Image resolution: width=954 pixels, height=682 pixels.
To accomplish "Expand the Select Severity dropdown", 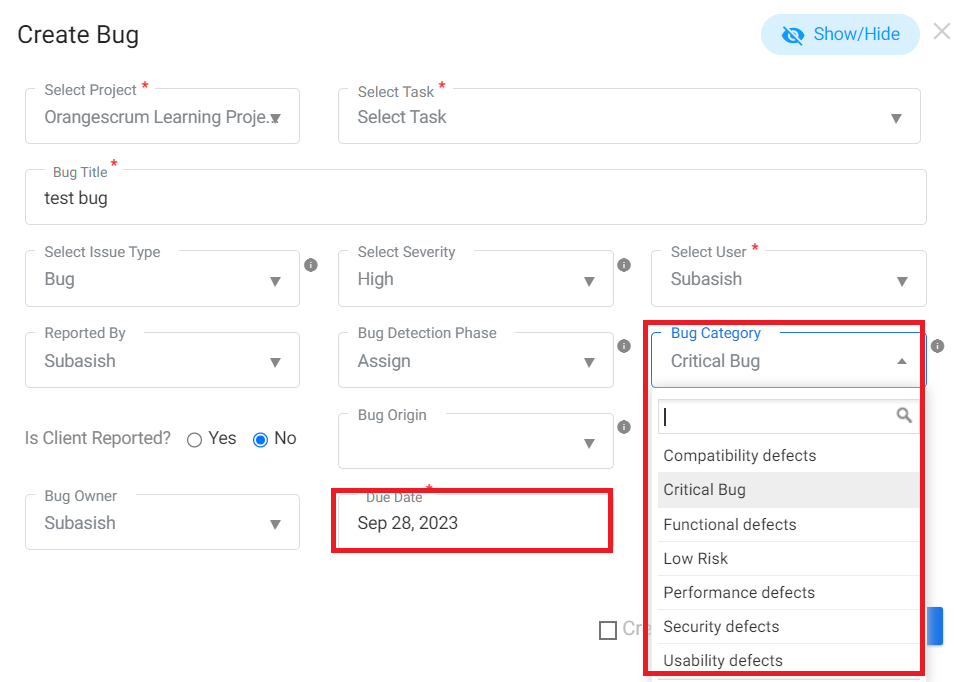I will coord(476,279).
